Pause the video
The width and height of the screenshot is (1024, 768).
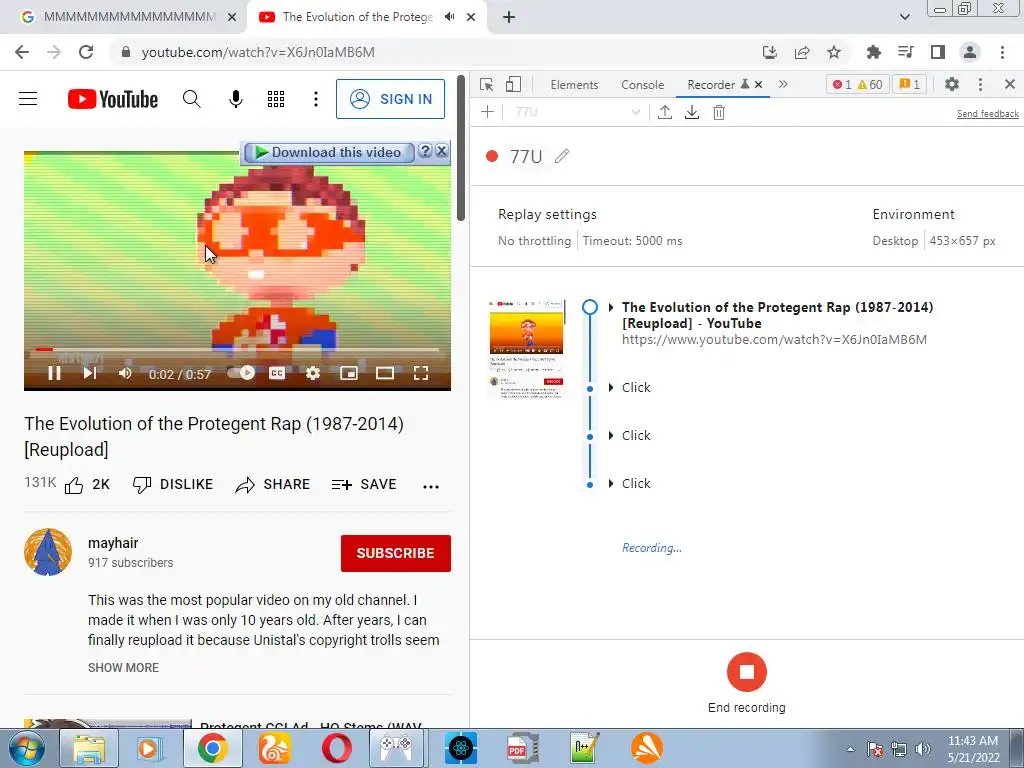pyautogui.click(x=55, y=373)
